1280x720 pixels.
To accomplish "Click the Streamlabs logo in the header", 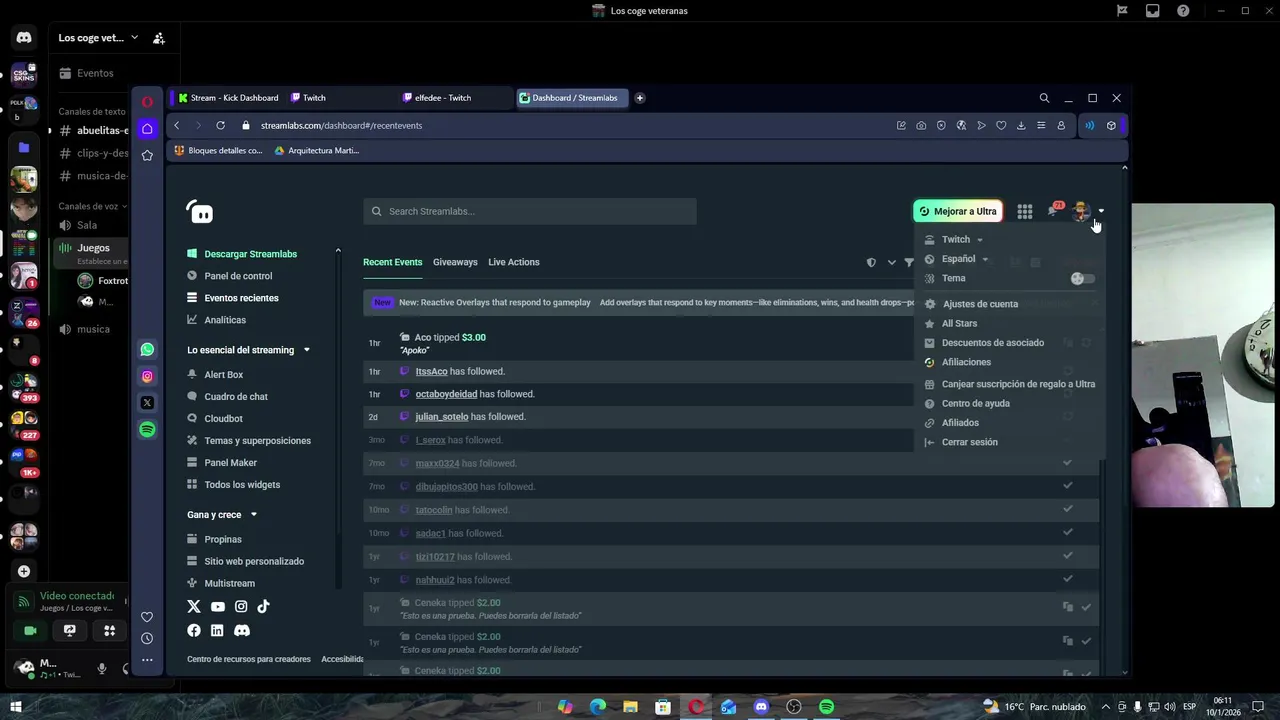I will [200, 212].
